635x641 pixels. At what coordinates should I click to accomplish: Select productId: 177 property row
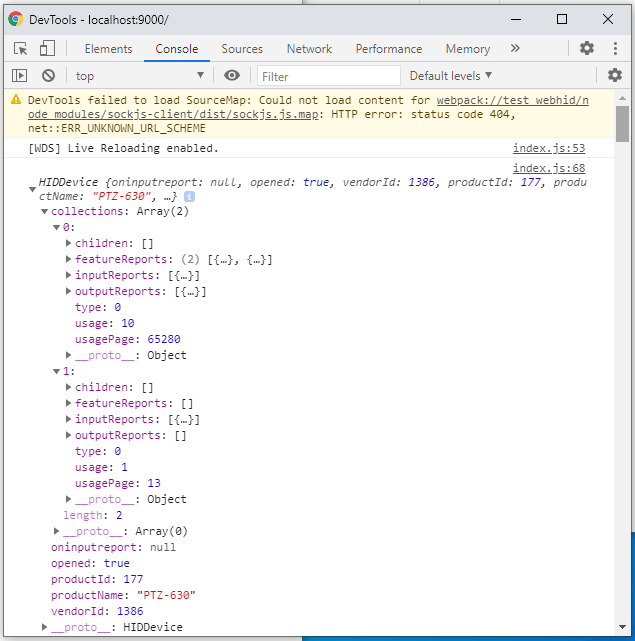click(97, 579)
